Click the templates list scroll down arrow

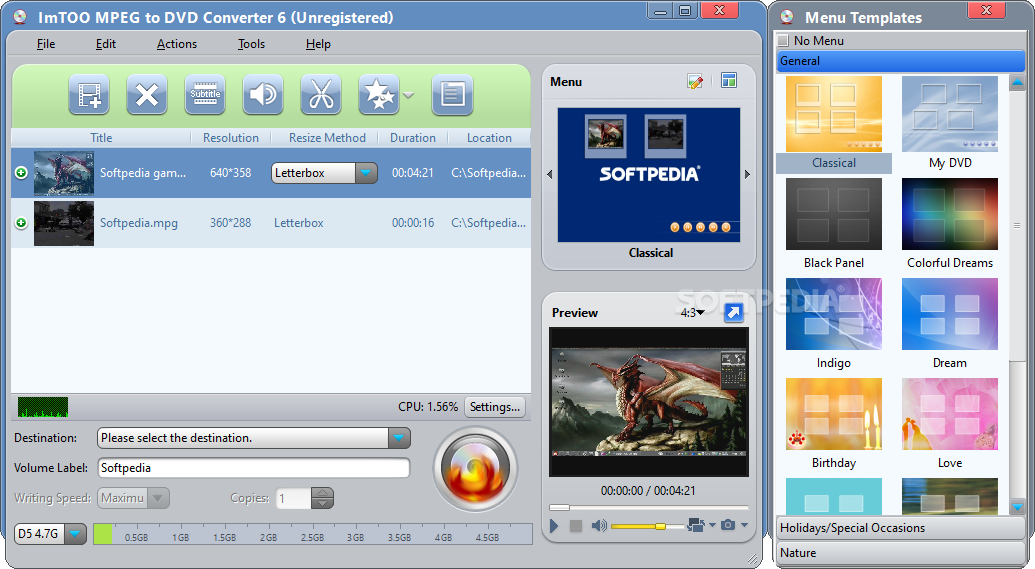[x=1017, y=507]
